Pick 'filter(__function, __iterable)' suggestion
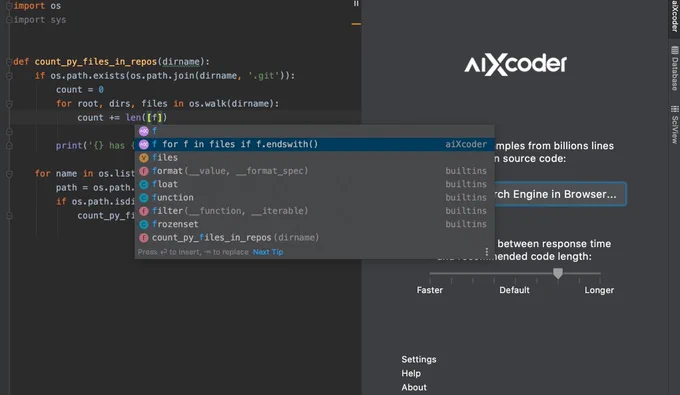680x395 pixels. [315, 211]
